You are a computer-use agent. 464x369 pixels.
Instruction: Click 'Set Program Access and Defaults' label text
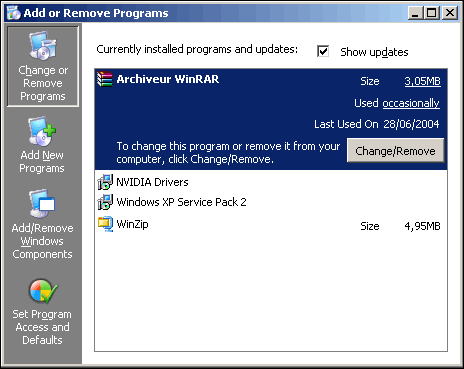(x=42, y=327)
